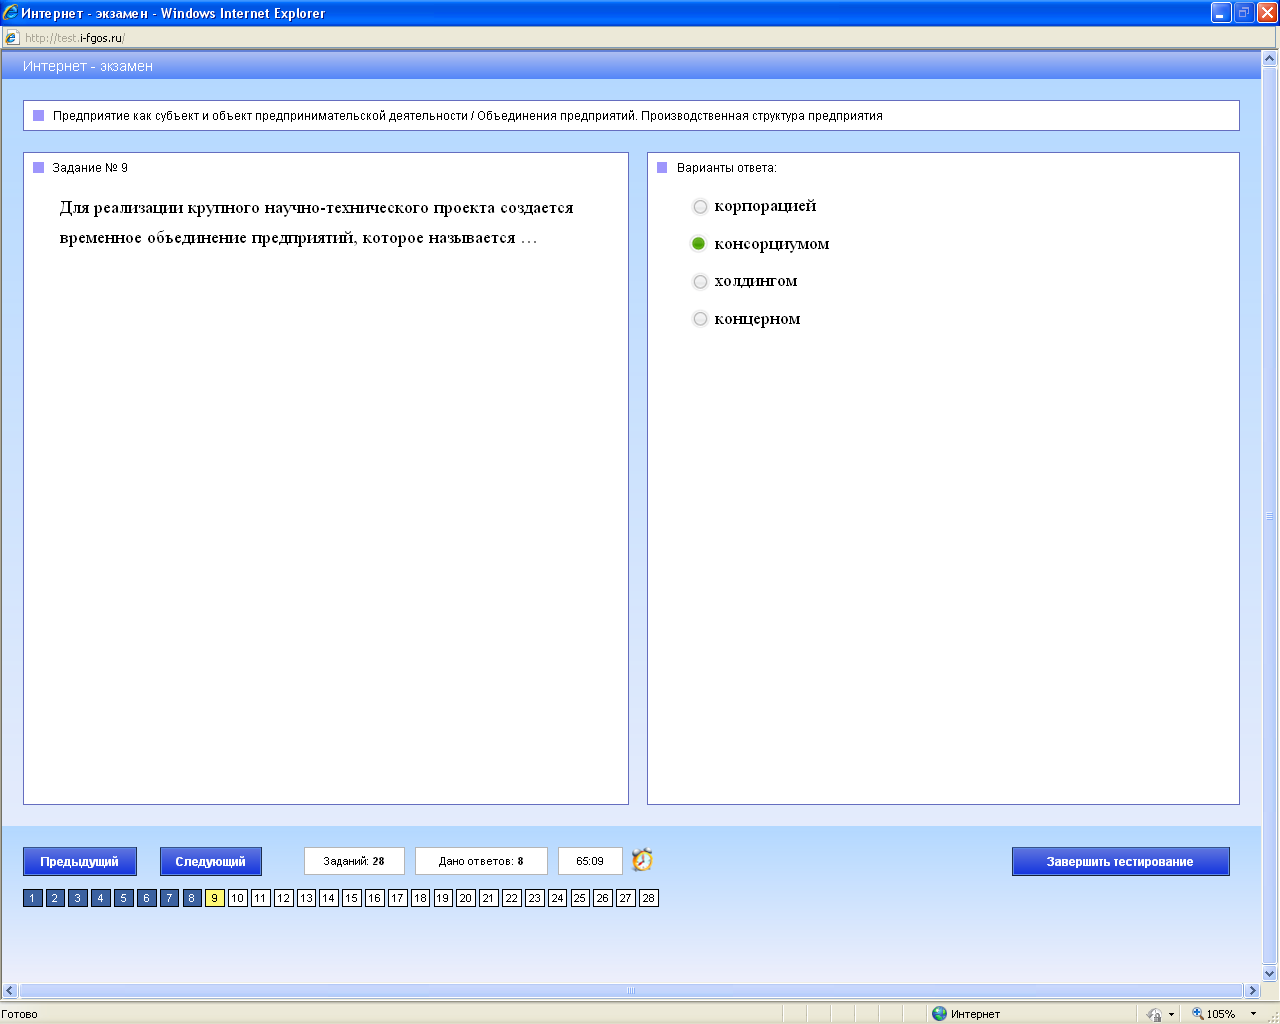Jump to question 3
Screen dimensions: 1280x1024
[x=78, y=898]
